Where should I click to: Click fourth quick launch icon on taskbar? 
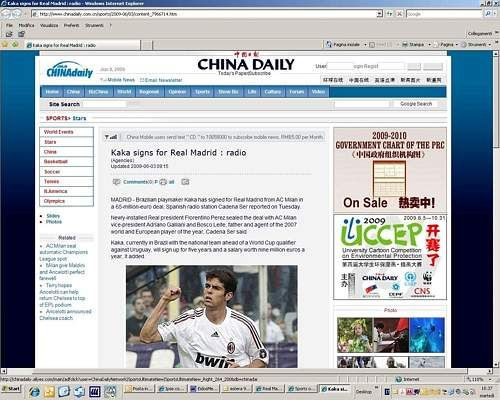79,391
